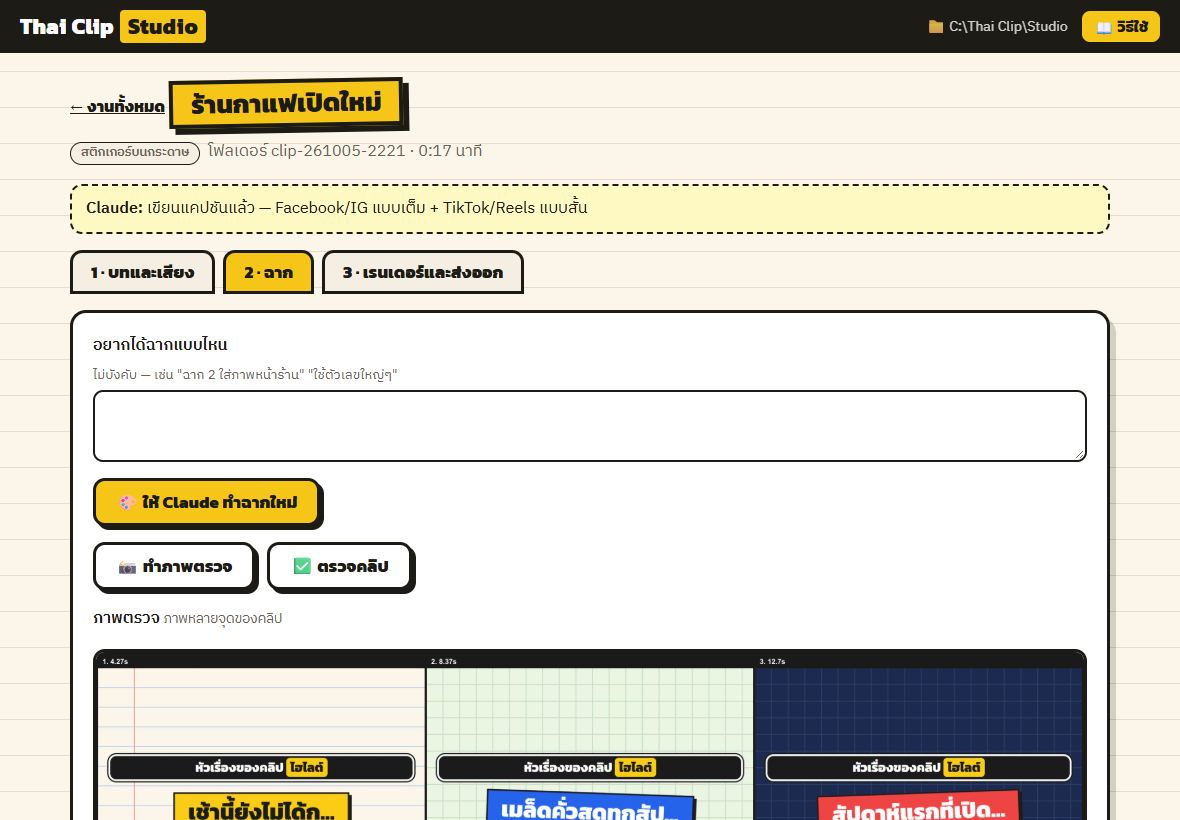
Task: Click the palette icon on Claude scene button
Action: pos(127,503)
